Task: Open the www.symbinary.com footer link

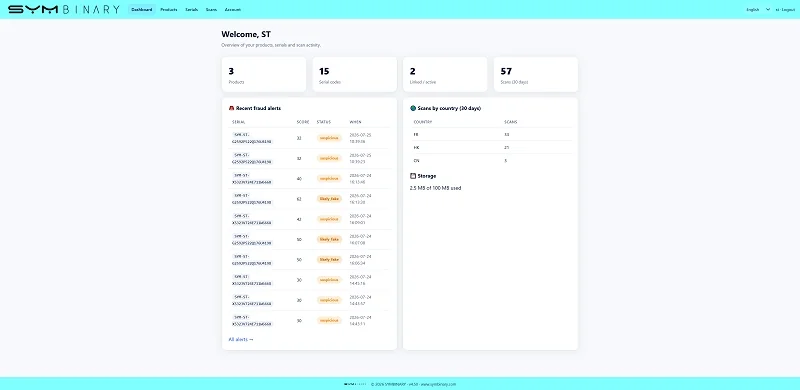Action: tap(438, 384)
